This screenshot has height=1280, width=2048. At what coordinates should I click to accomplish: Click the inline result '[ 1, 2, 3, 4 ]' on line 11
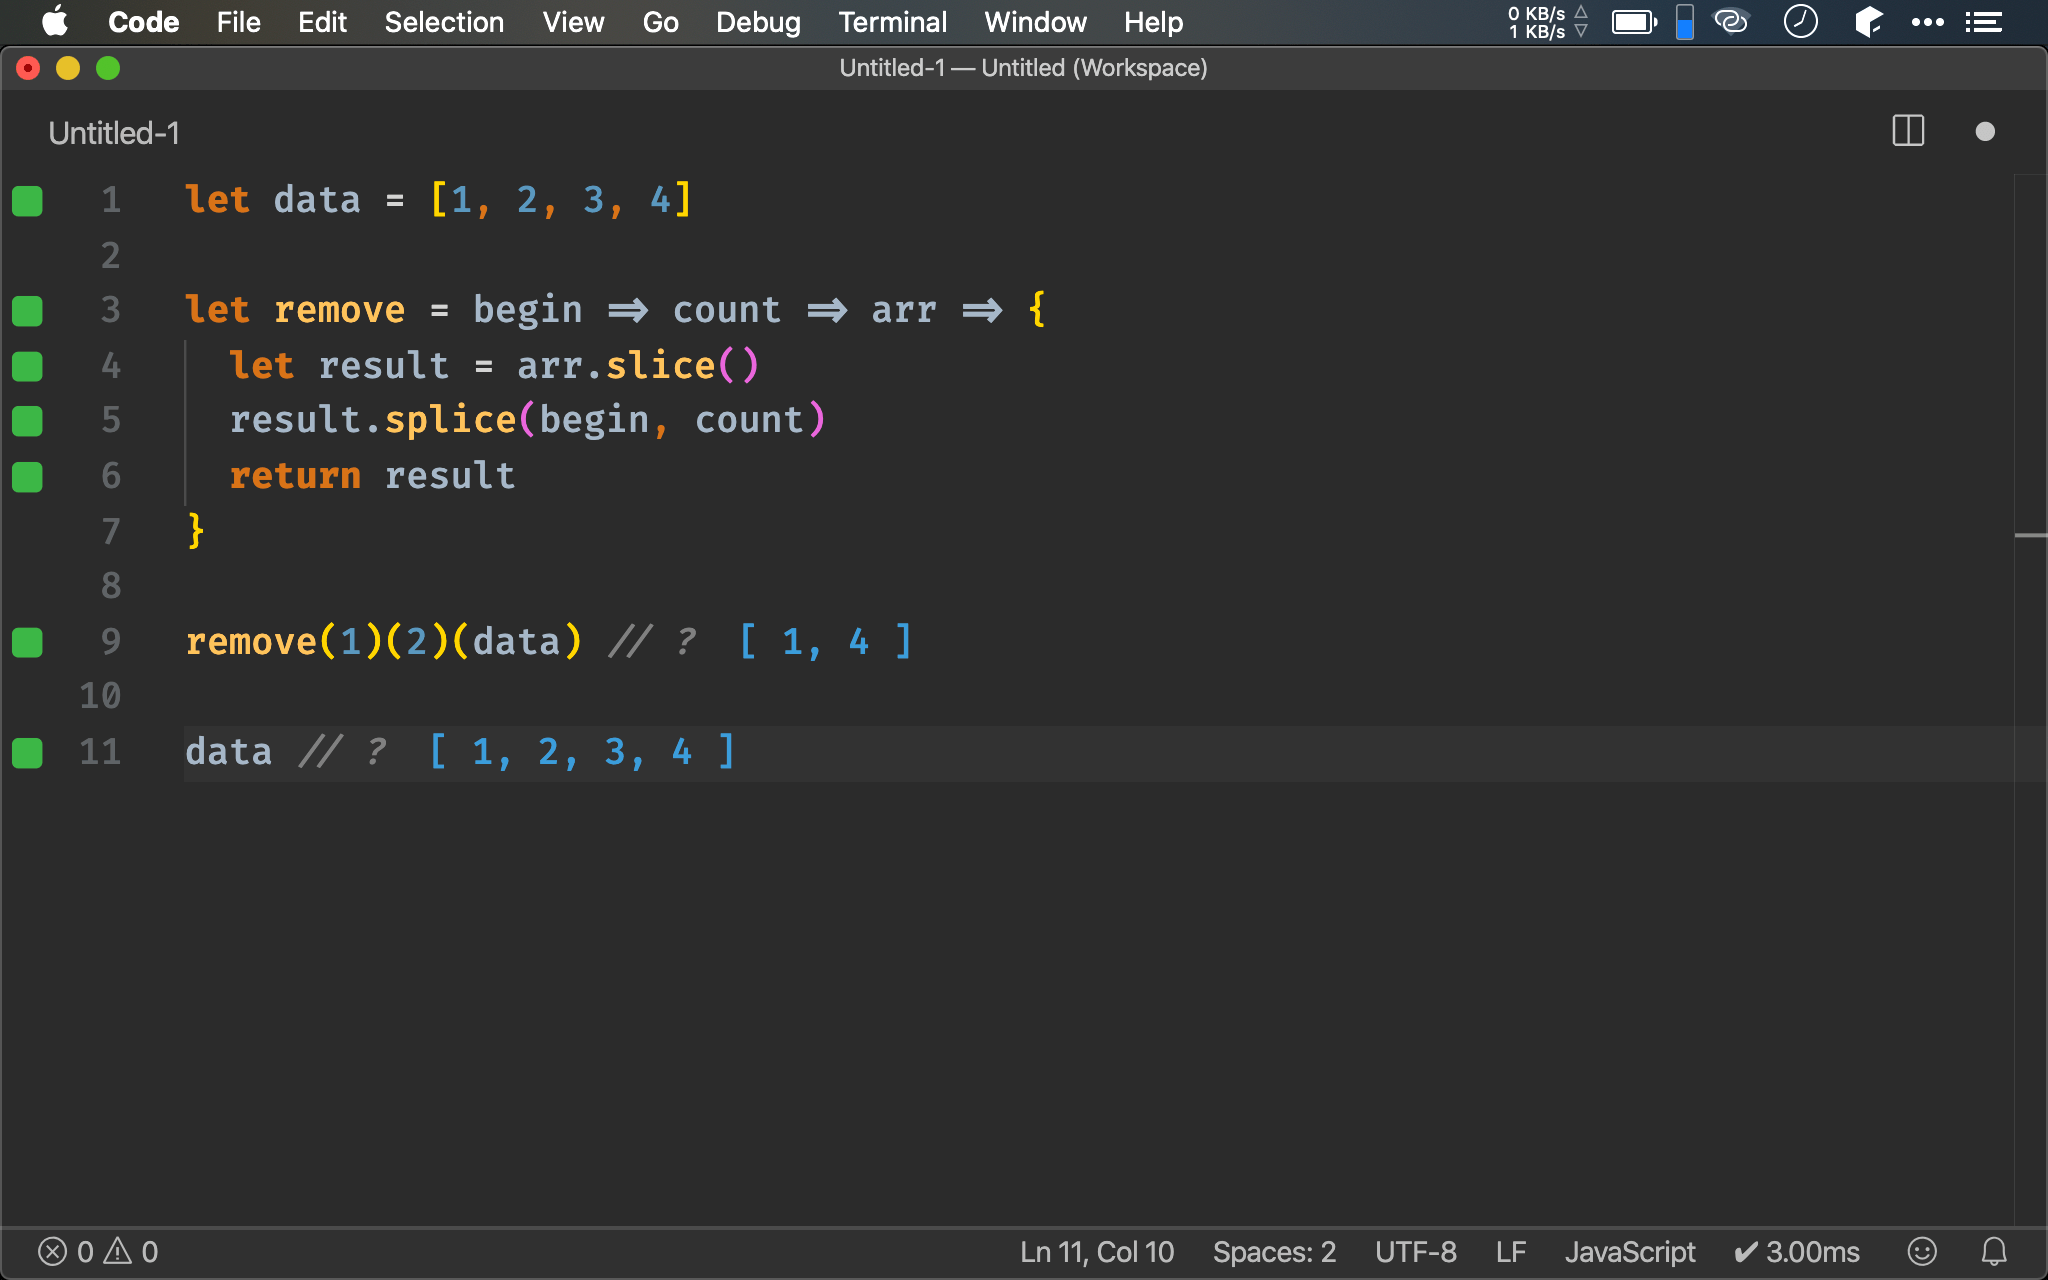tap(582, 751)
